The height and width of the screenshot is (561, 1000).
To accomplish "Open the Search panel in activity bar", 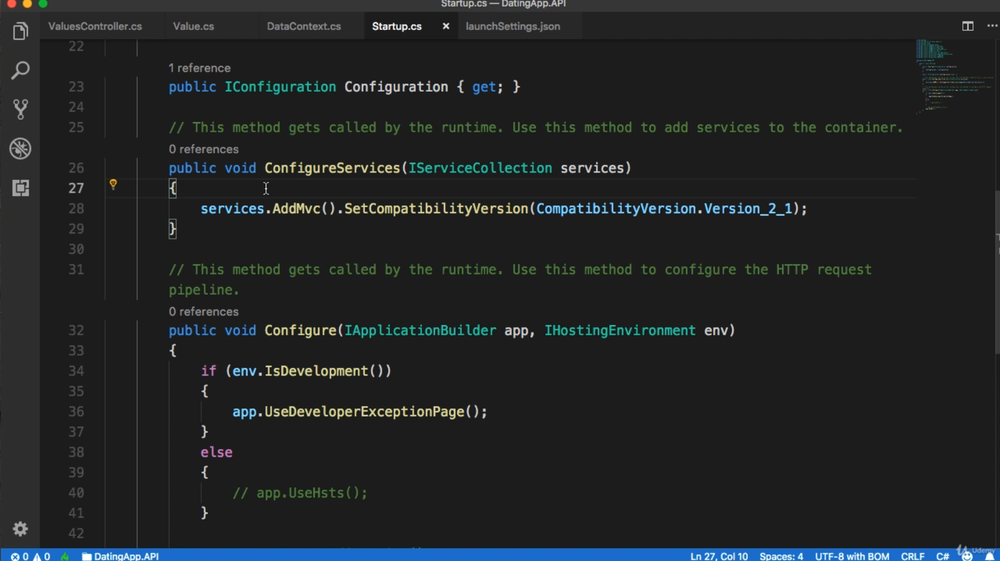I will [x=20, y=71].
